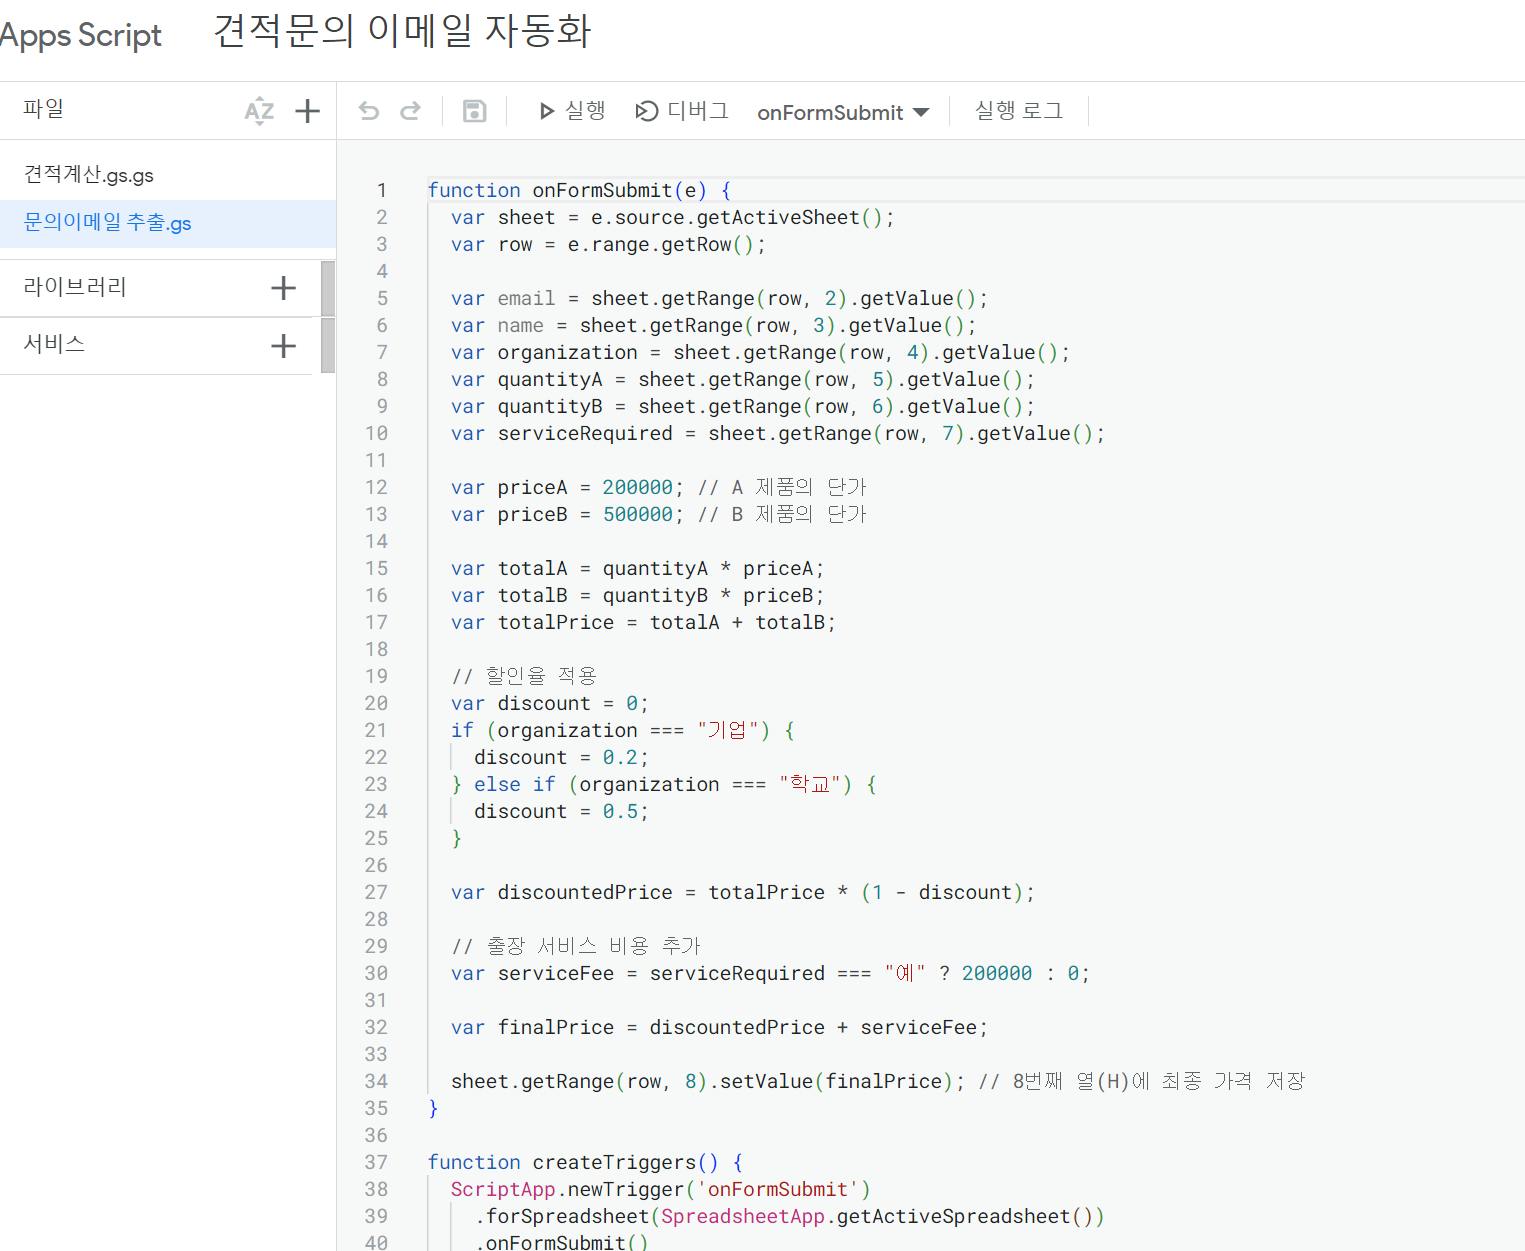
Task: Sort files alphabetically with AZ icon
Action: click(259, 111)
